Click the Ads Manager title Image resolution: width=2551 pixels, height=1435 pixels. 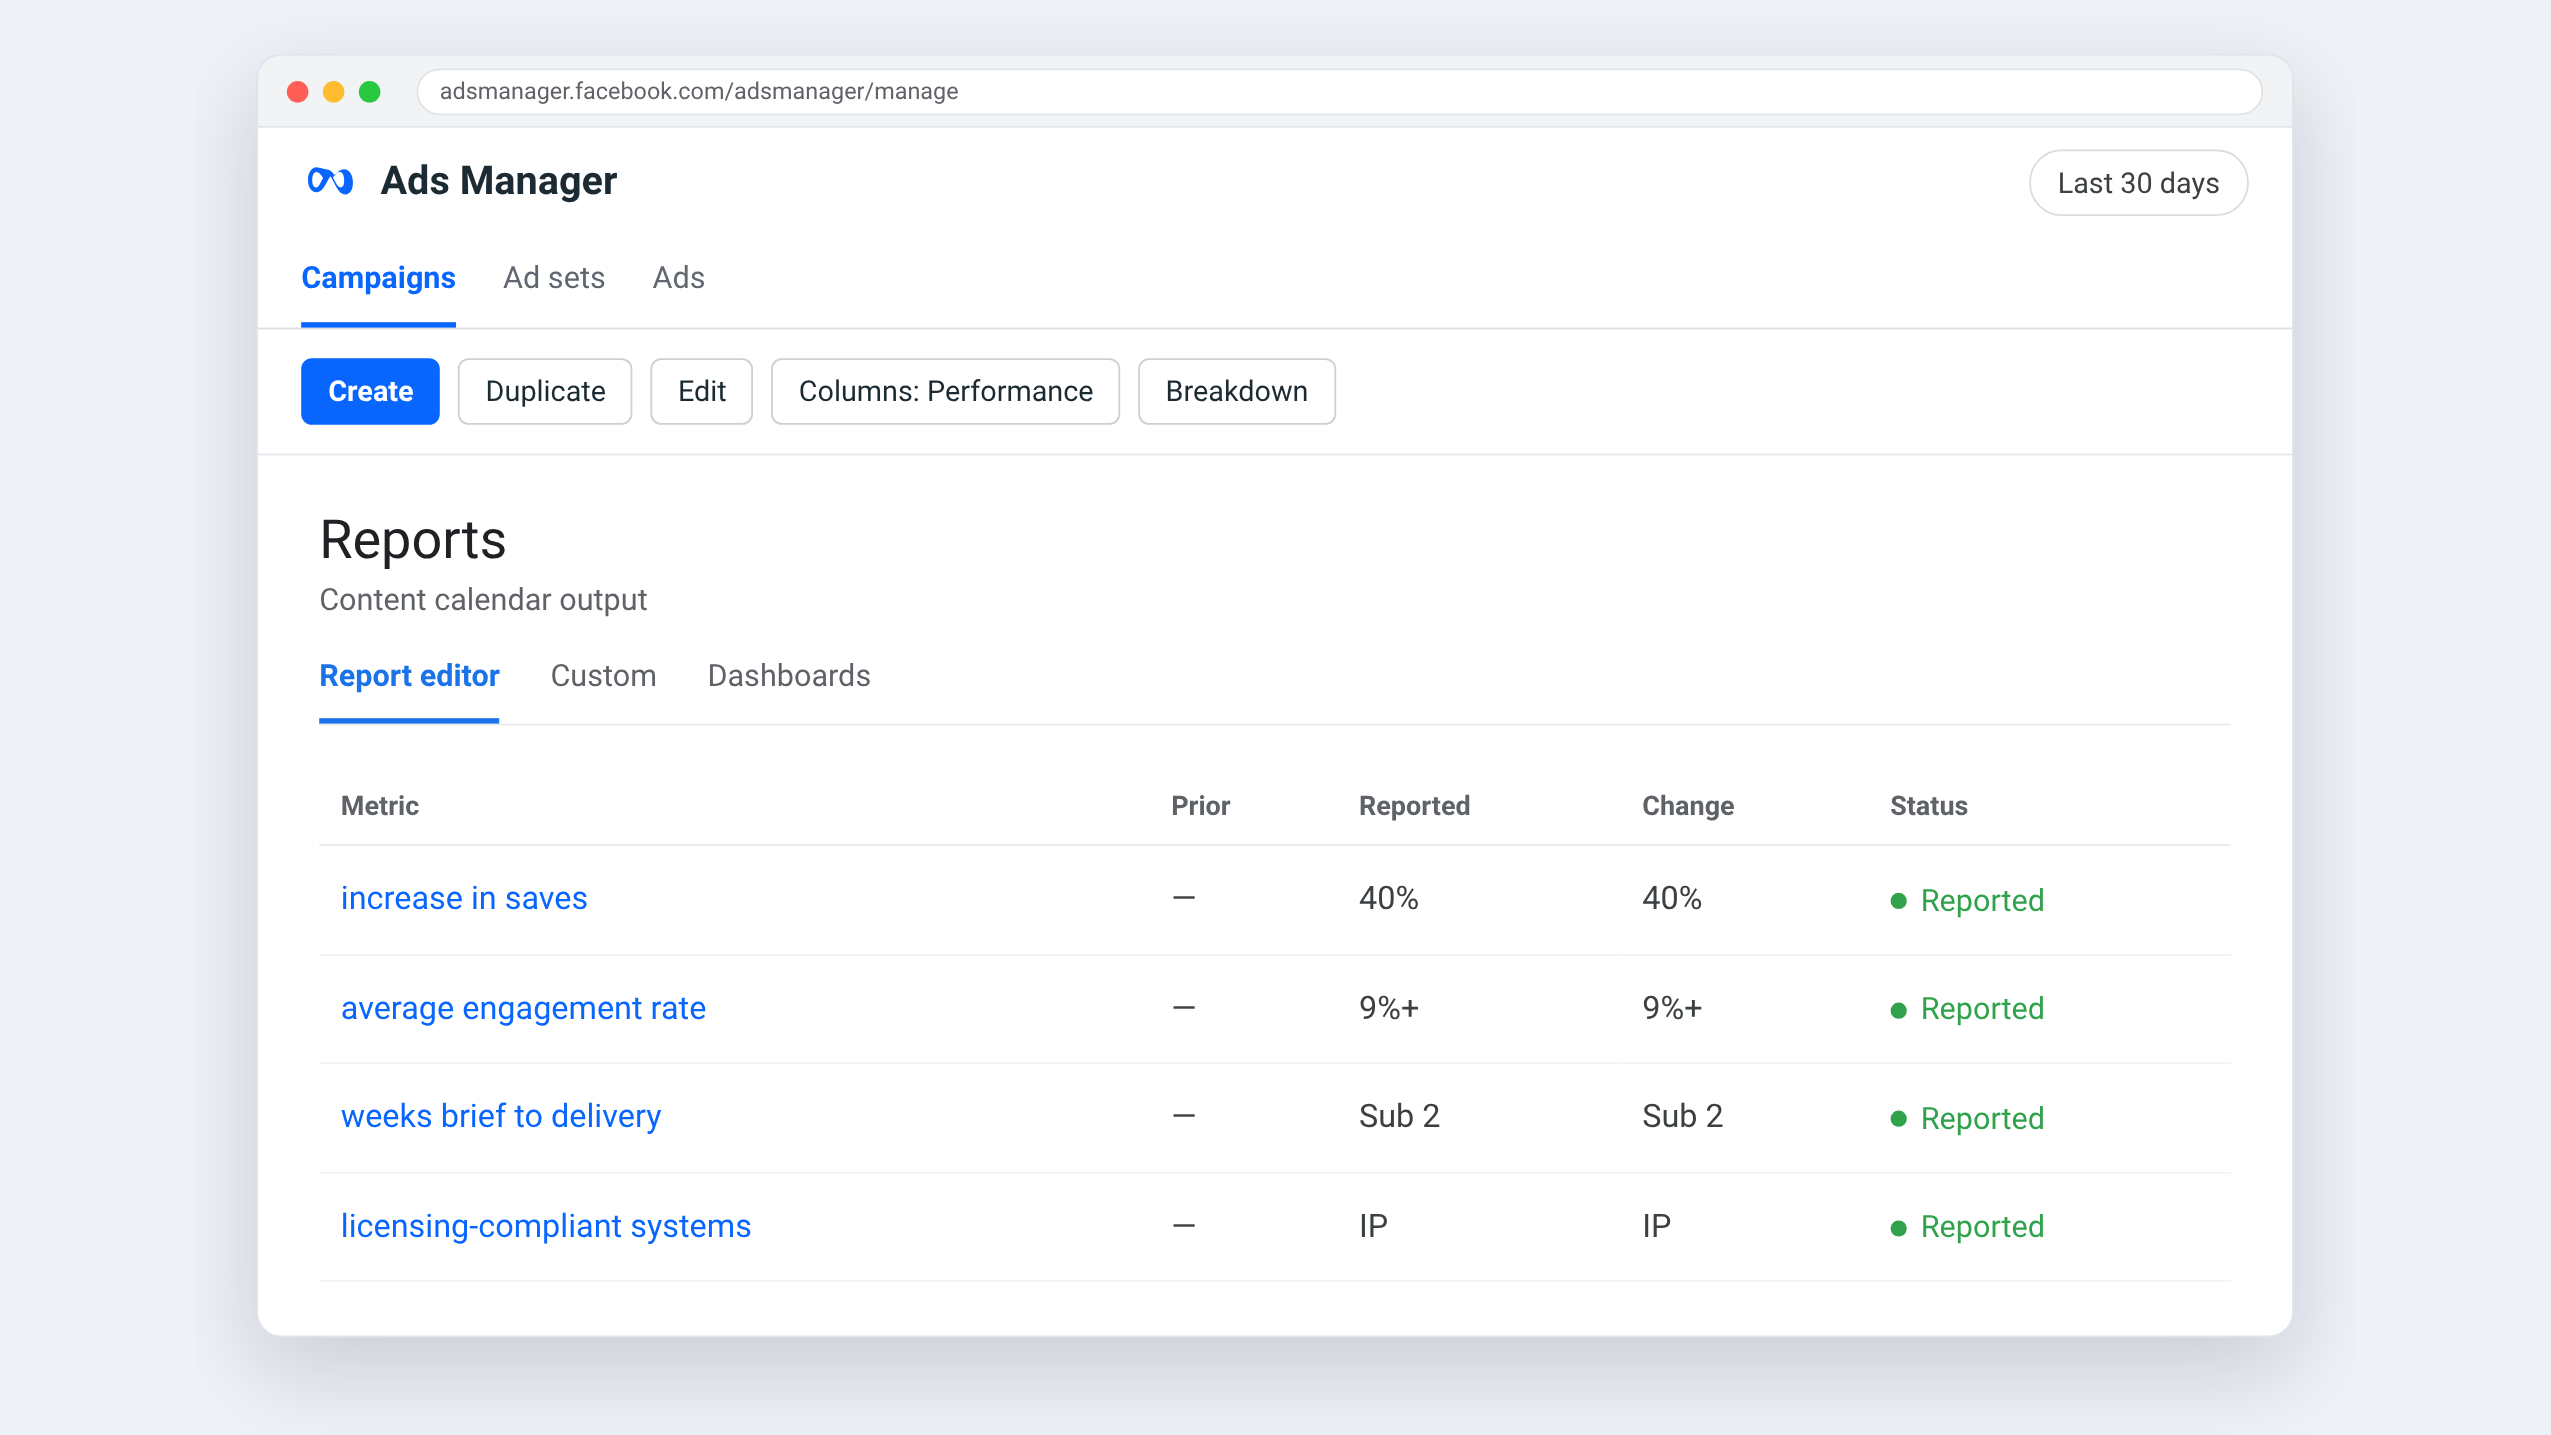pyautogui.click(x=498, y=181)
